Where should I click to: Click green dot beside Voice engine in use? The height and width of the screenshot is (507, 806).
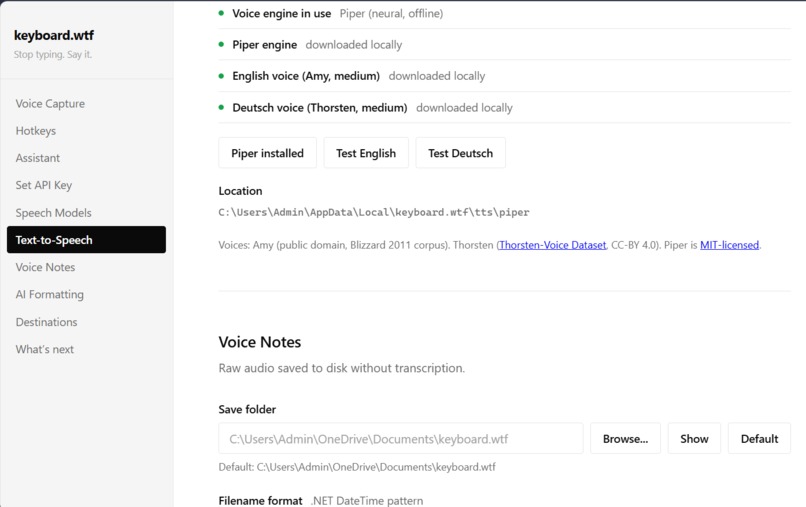pos(222,13)
